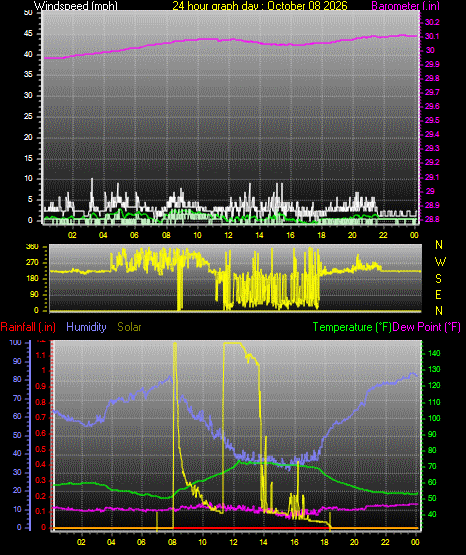The height and width of the screenshot is (555, 466).
Task: Click the '08' hour label under the temperature graph
Action: (x=172, y=542)
